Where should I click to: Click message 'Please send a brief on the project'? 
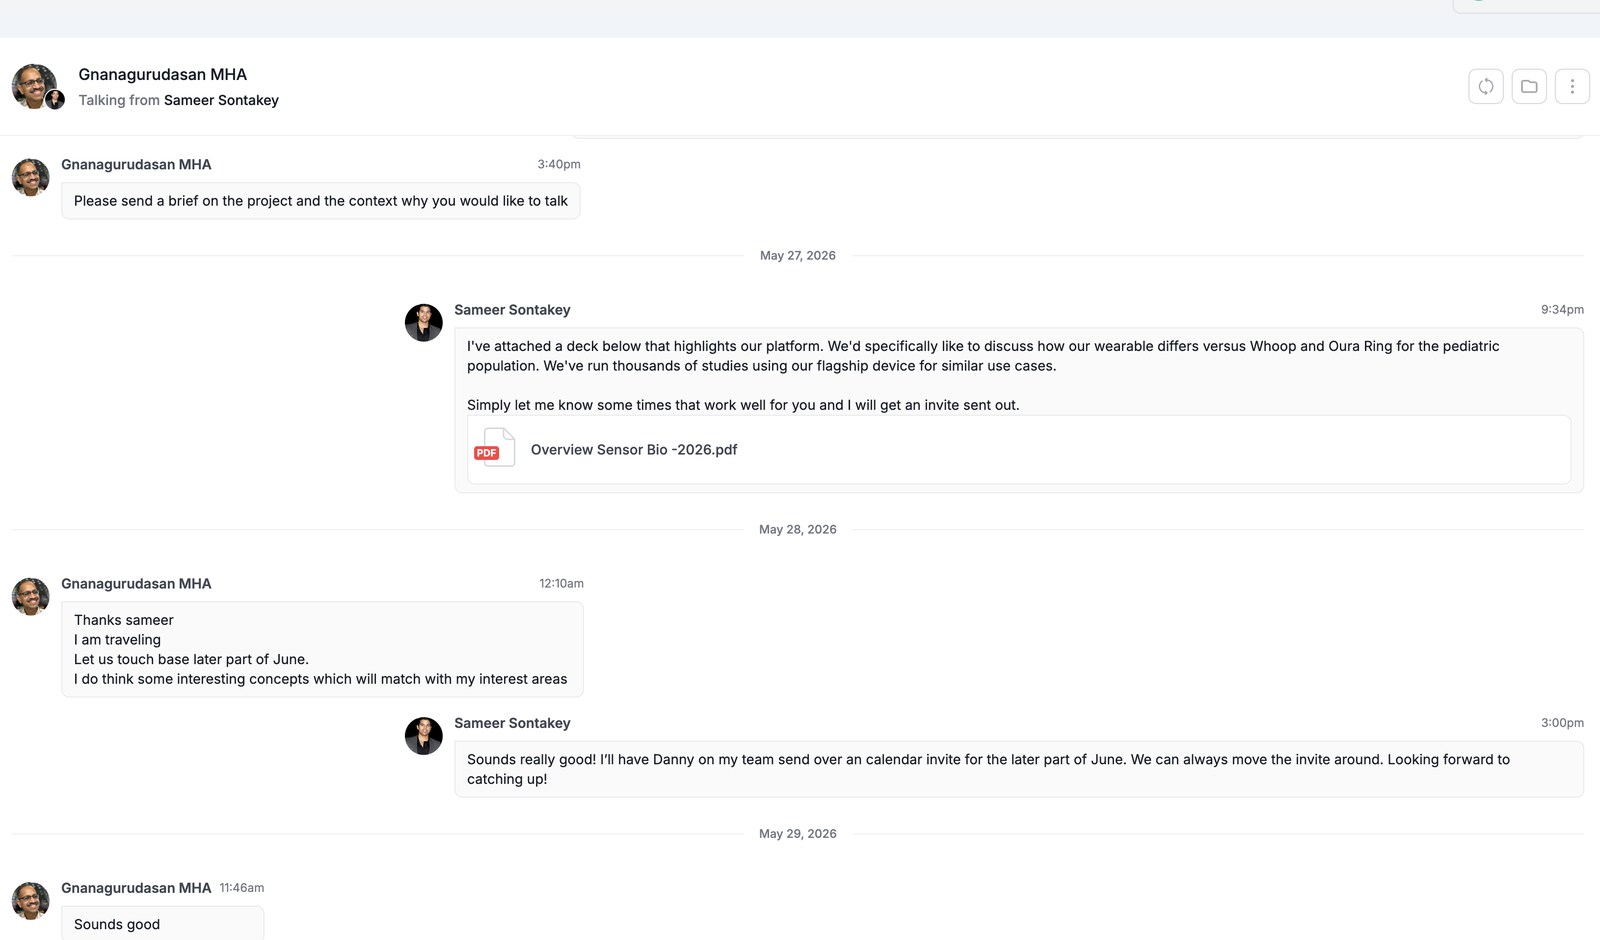point(320,201)
